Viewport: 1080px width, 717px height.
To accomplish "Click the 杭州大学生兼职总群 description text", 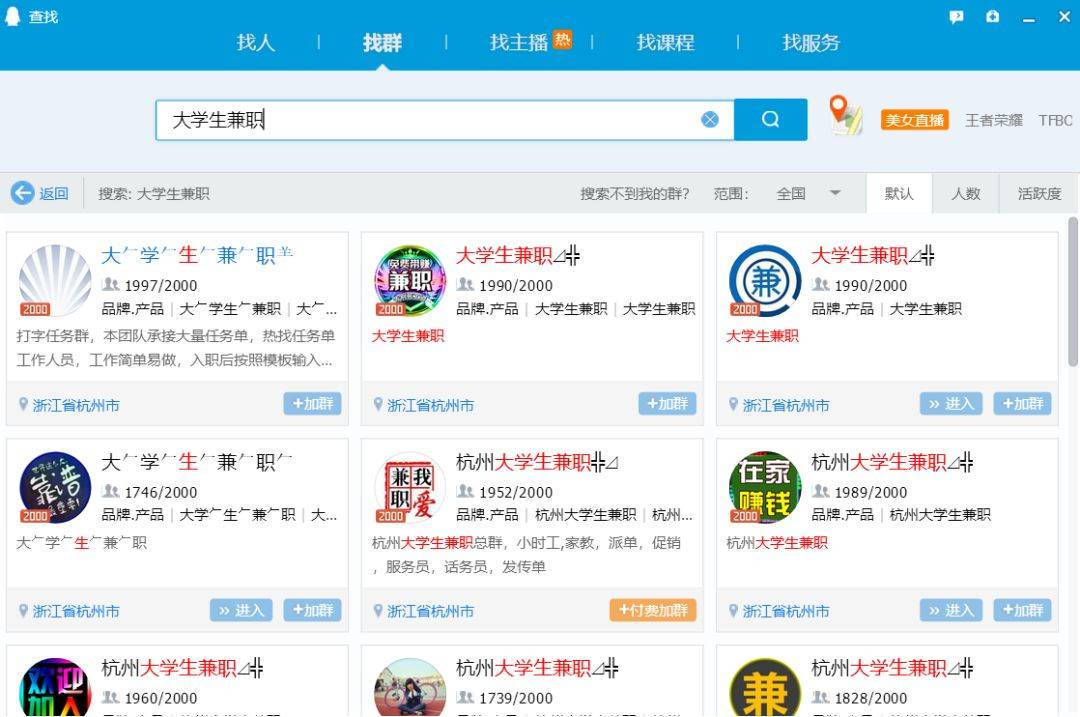I will click(x=527, y=554).
